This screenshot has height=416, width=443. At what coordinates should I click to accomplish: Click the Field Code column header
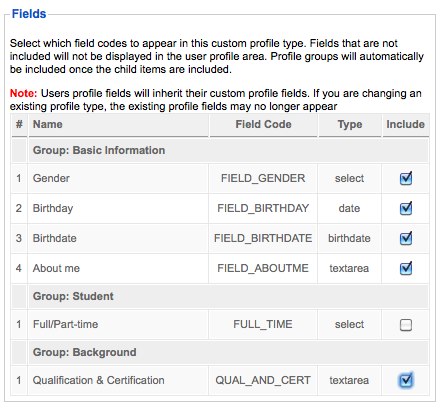(263, 124)
